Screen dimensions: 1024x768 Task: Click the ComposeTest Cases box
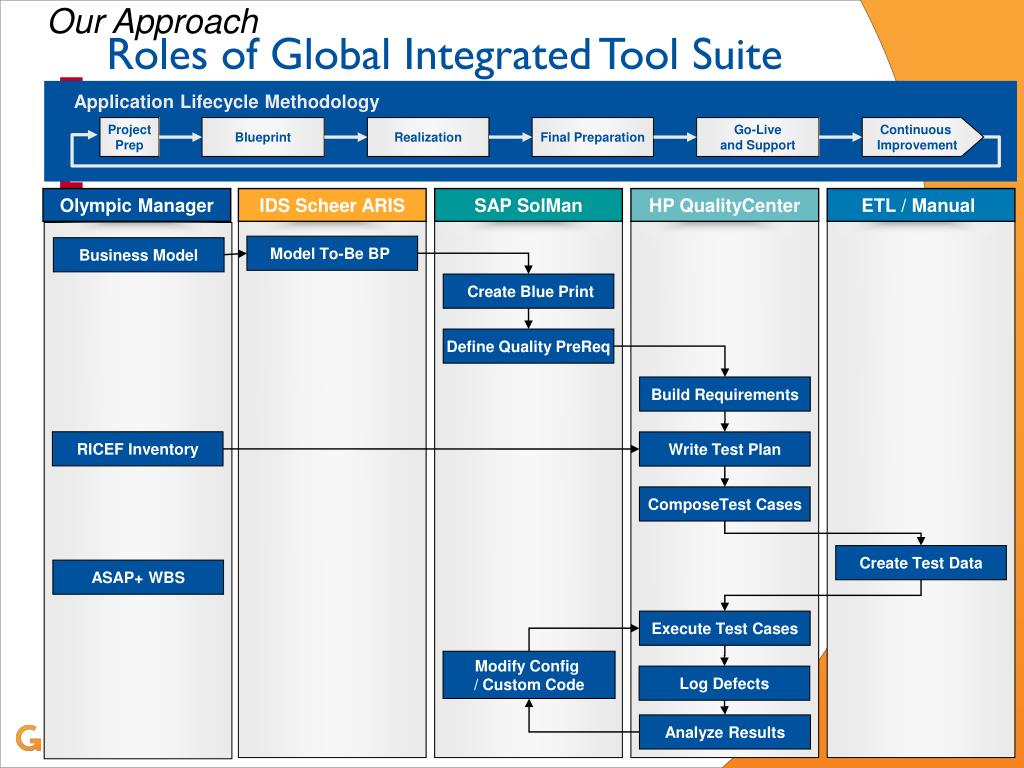point(724,504)
